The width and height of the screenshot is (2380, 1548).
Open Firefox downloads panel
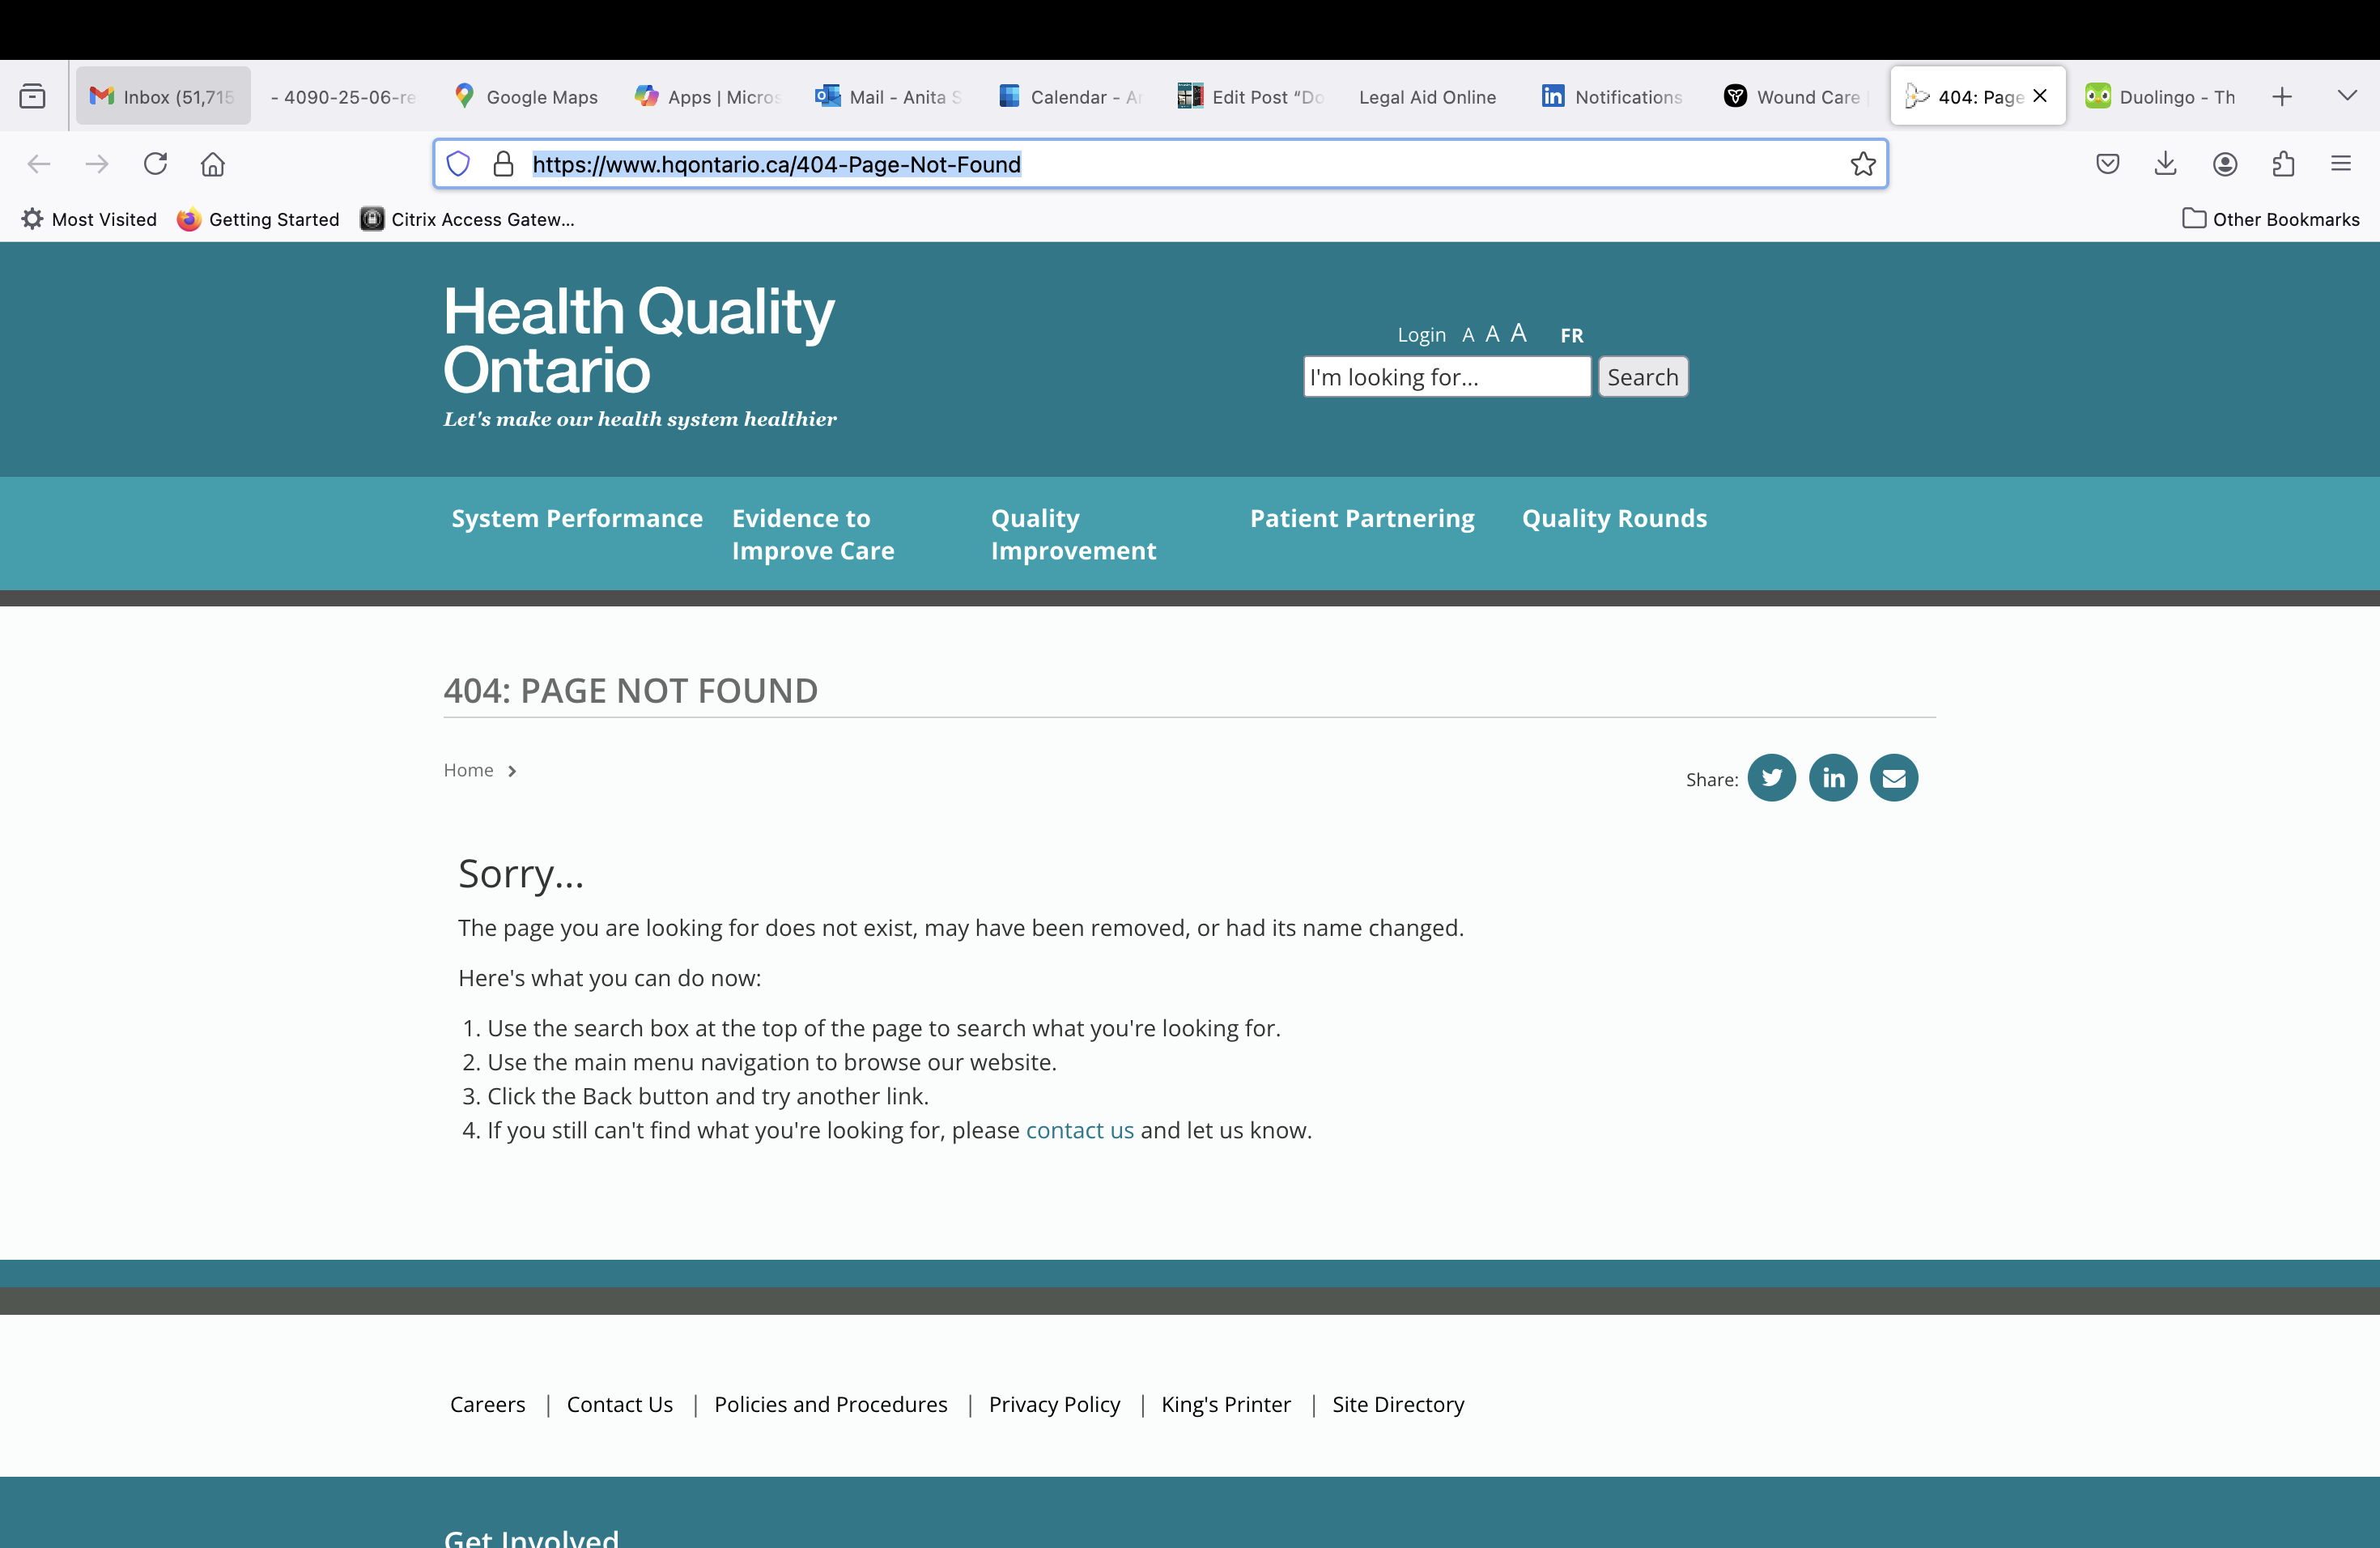[2166, 164]
